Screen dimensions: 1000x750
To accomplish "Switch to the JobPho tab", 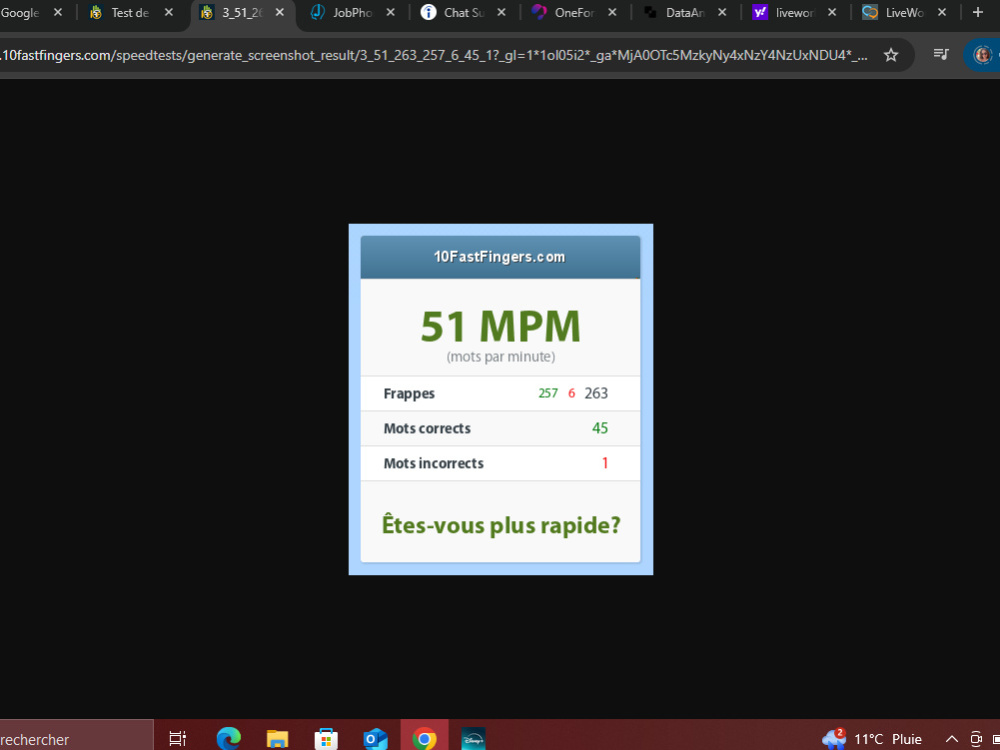I will [353, 13].
